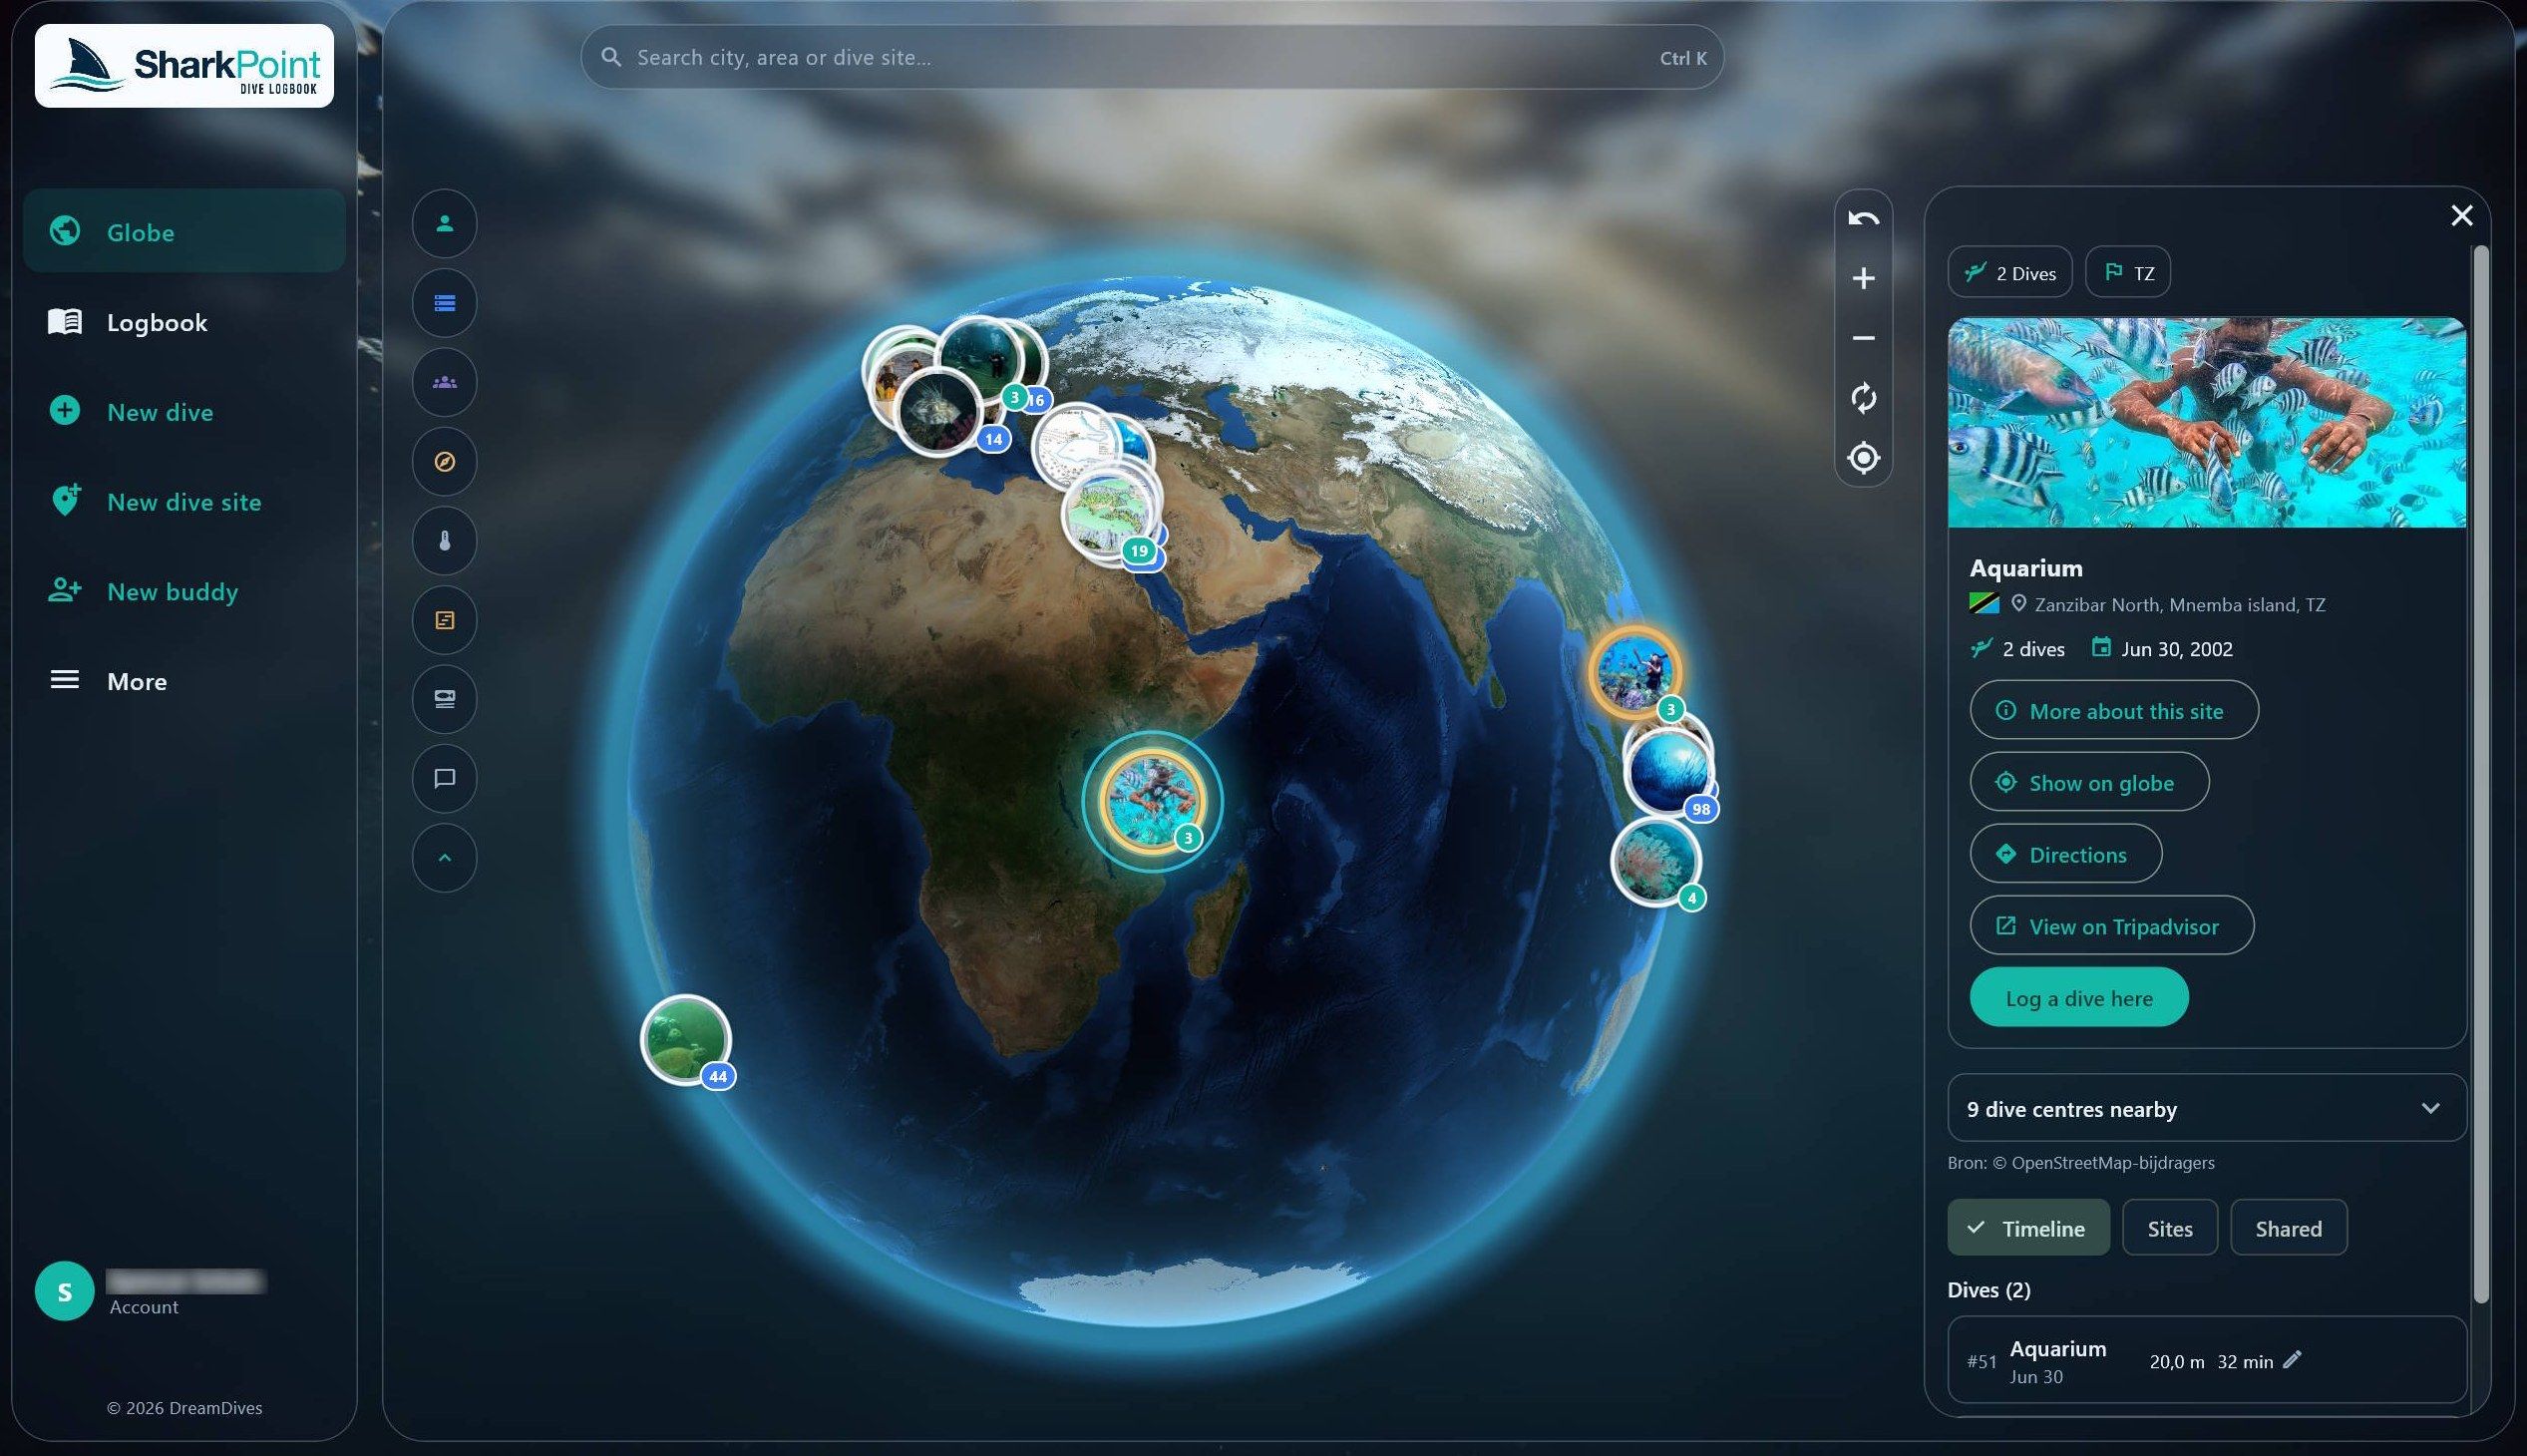This screenshot has height=1456, width=2527.
Task: Click the crosshair locate icon in globe controls
Action: coord(1863,458)
